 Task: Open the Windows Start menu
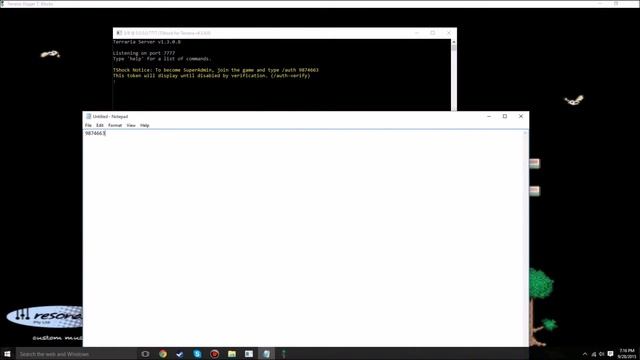click(x=7, y=354)
